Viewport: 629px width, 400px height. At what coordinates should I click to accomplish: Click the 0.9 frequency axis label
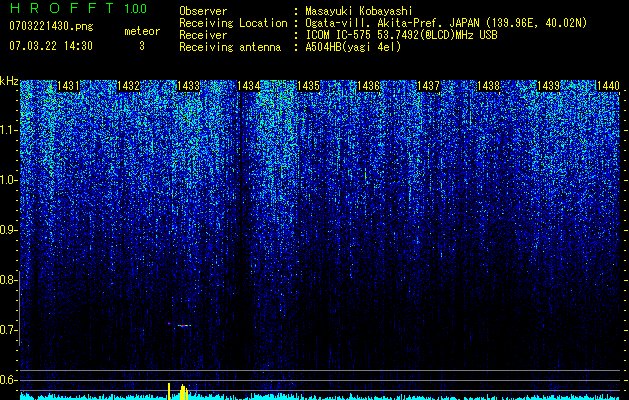coord(9,230)
